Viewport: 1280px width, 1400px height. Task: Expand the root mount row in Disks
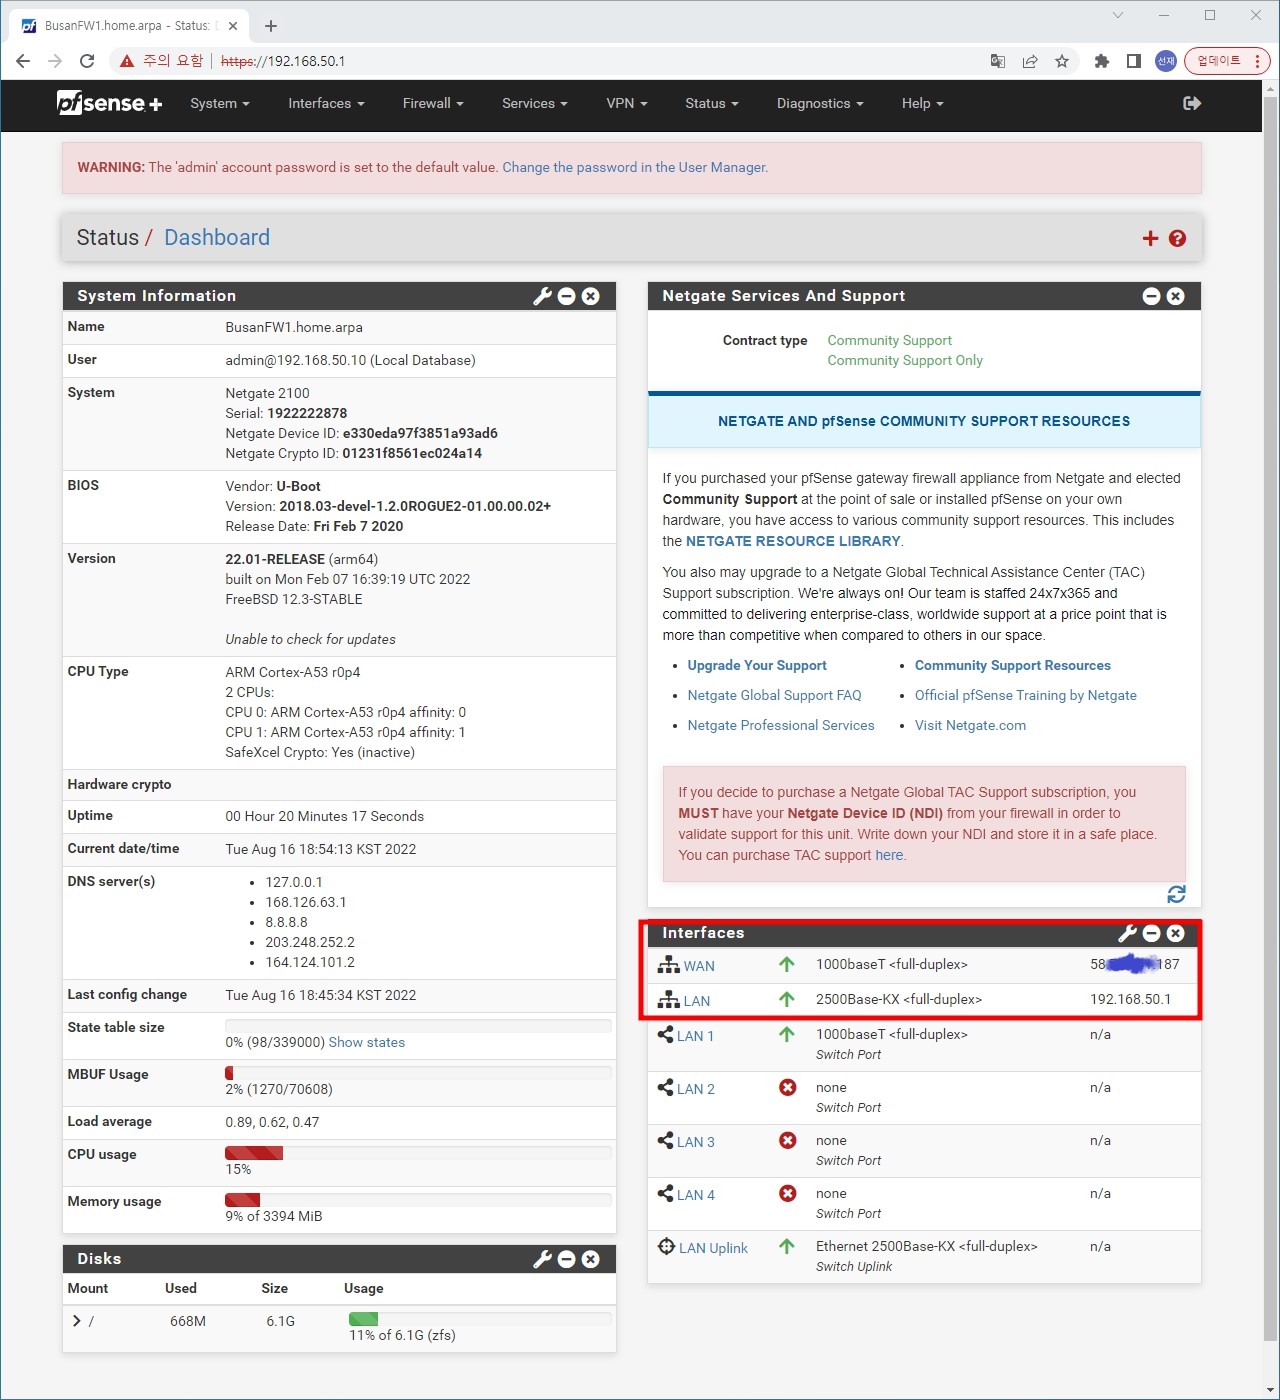[x=77, y=1321]
